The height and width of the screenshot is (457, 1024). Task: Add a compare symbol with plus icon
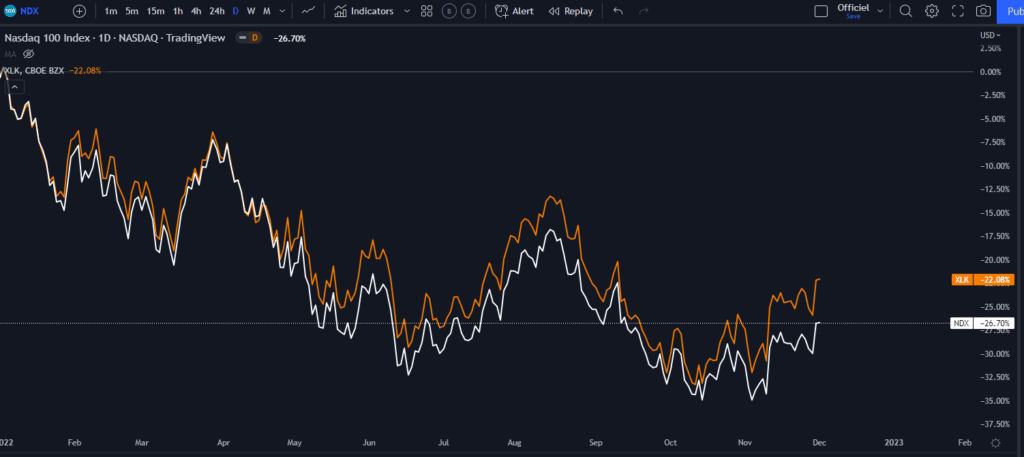tap(79, 11)
